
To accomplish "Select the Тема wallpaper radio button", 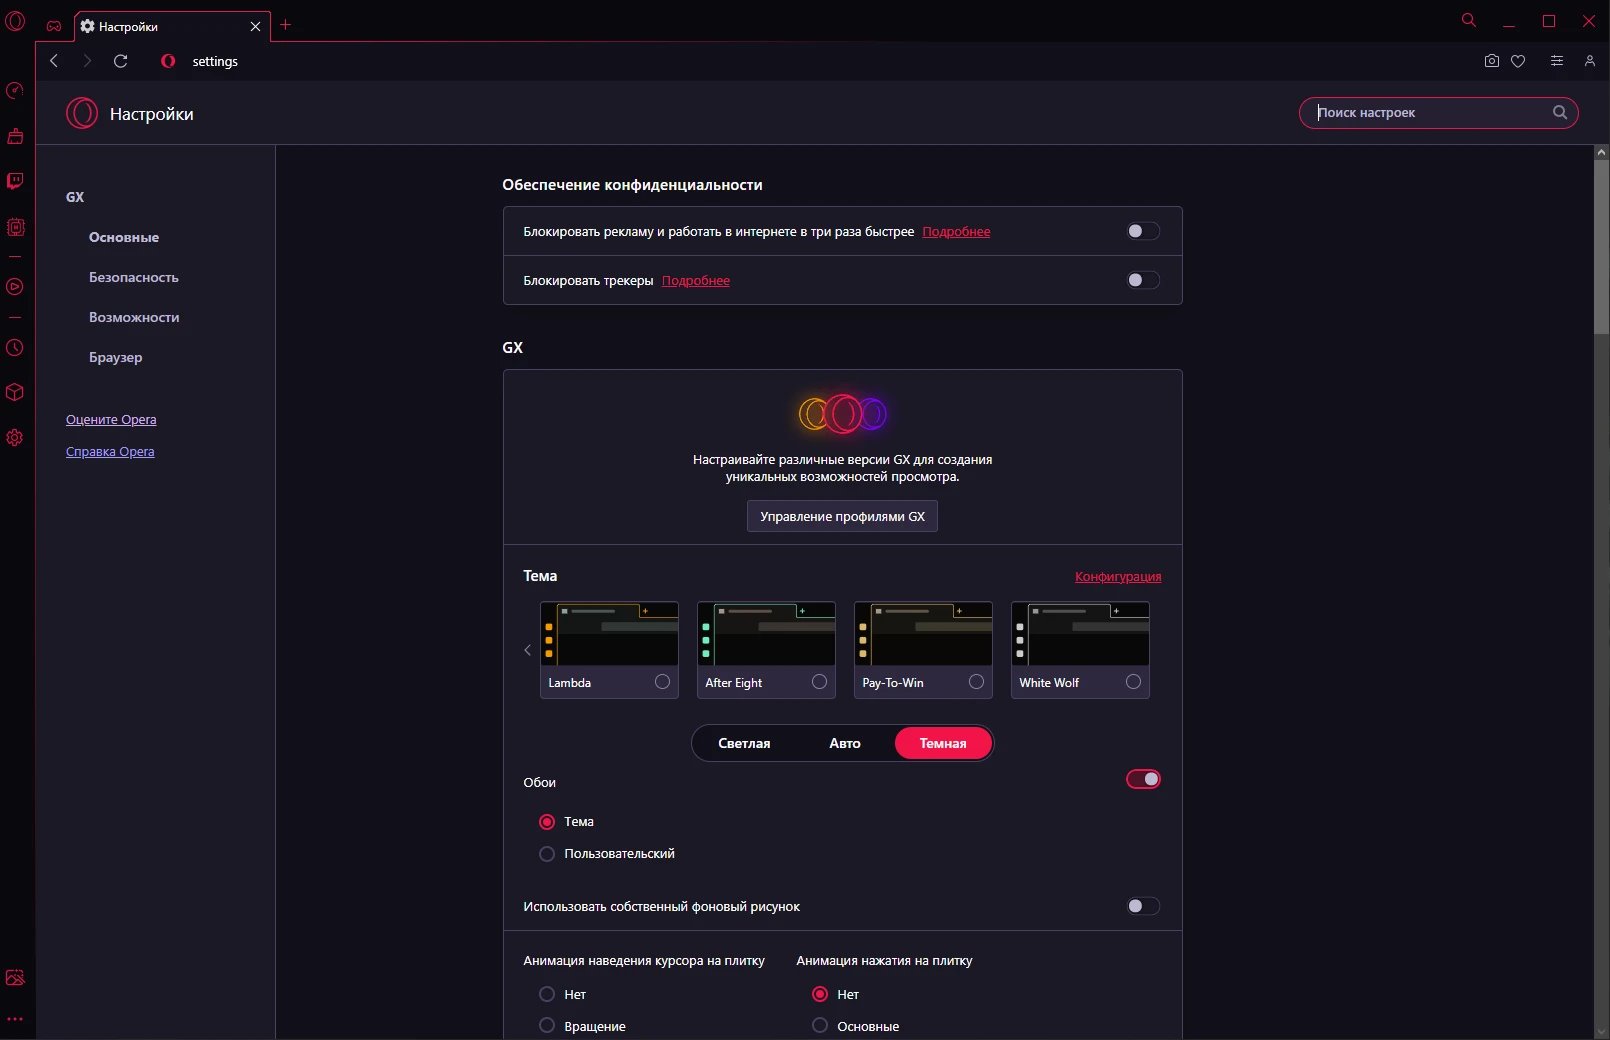I will click(x=547, y=822).
